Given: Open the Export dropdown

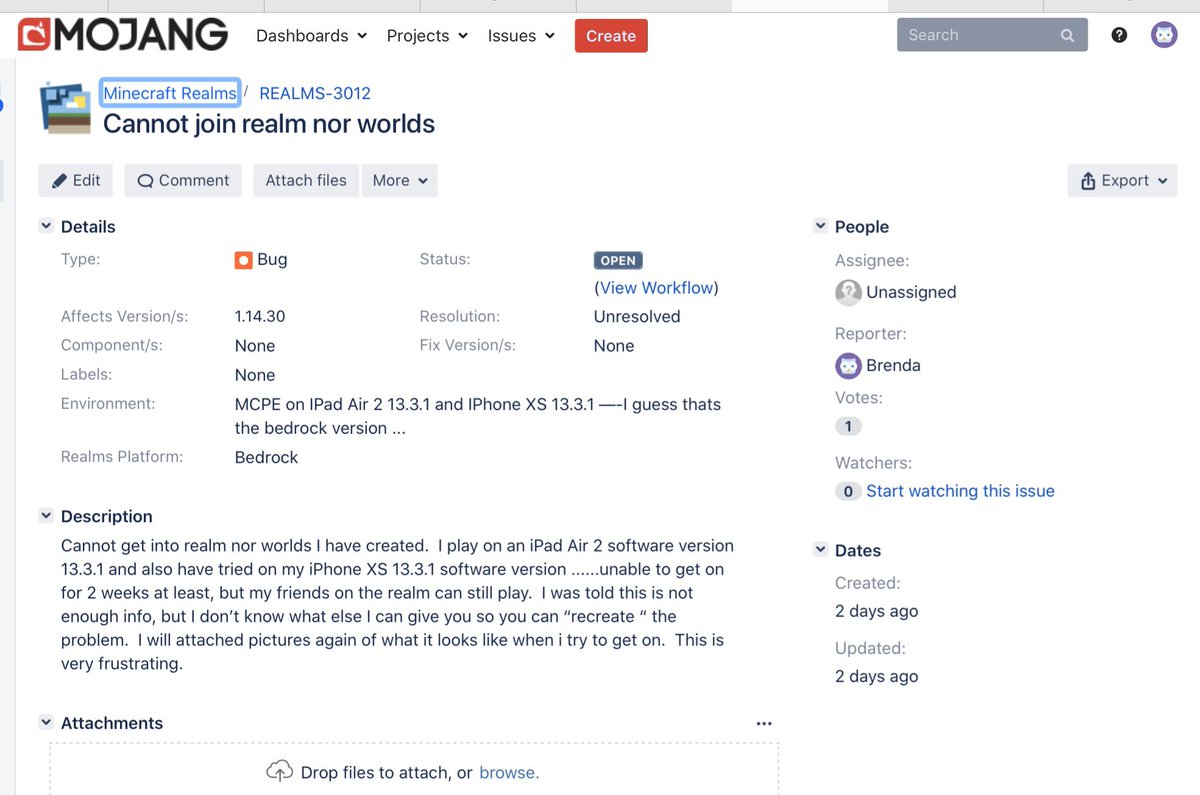Looking at the screenshot, I should [1122, 180].
